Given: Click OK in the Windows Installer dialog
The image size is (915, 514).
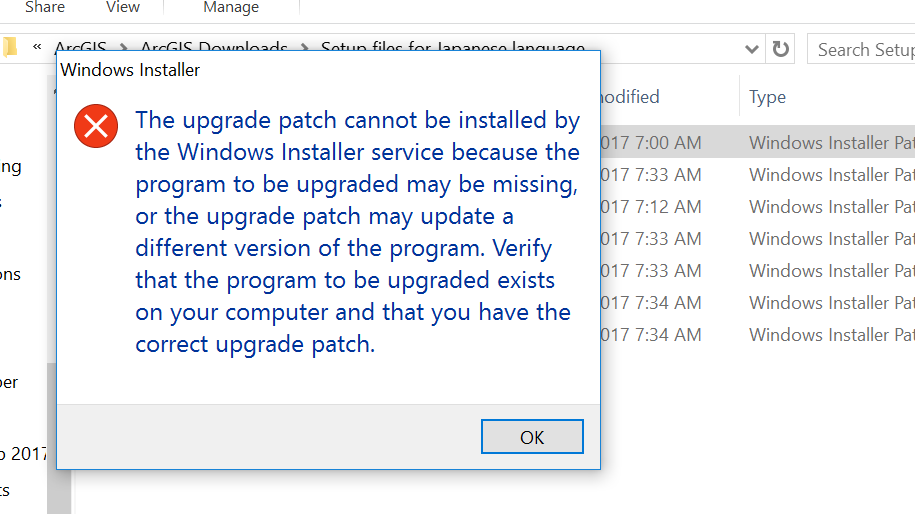Looking at the screenshot, I should (532, 436).
